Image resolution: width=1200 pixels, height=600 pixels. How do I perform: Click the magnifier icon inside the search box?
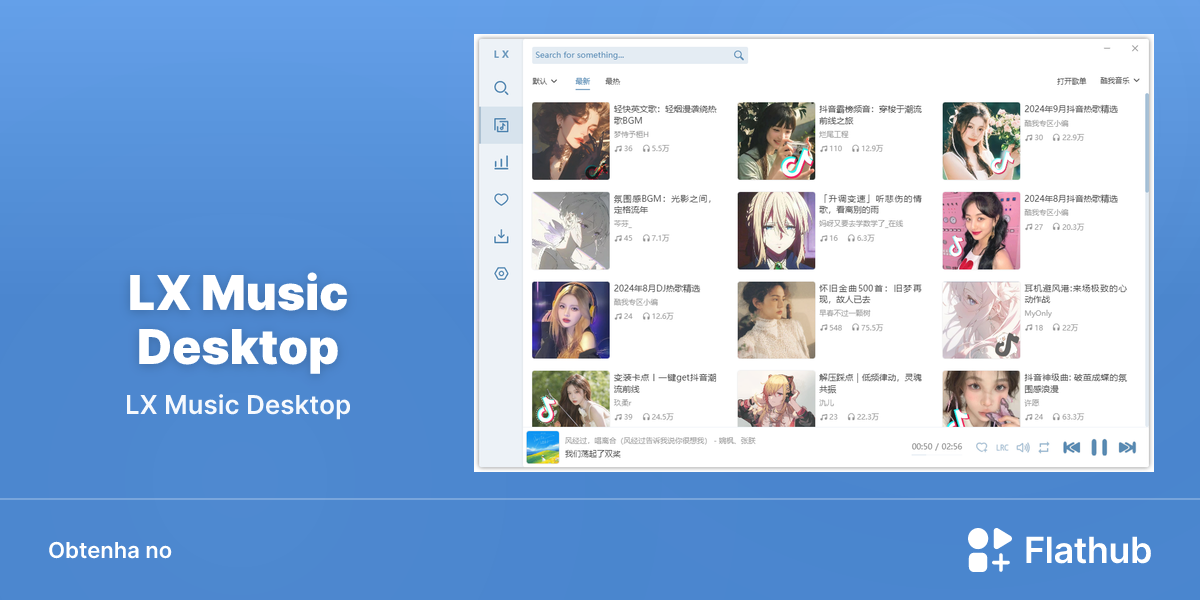coord(739,55)
